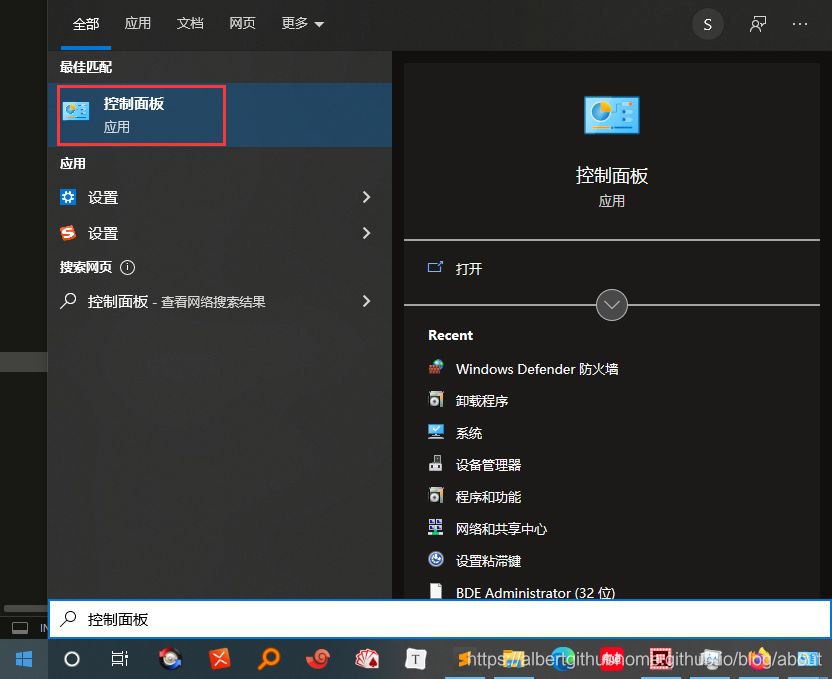
Task: Click the 程序和功能 icon
Action: tap(436, 495)
